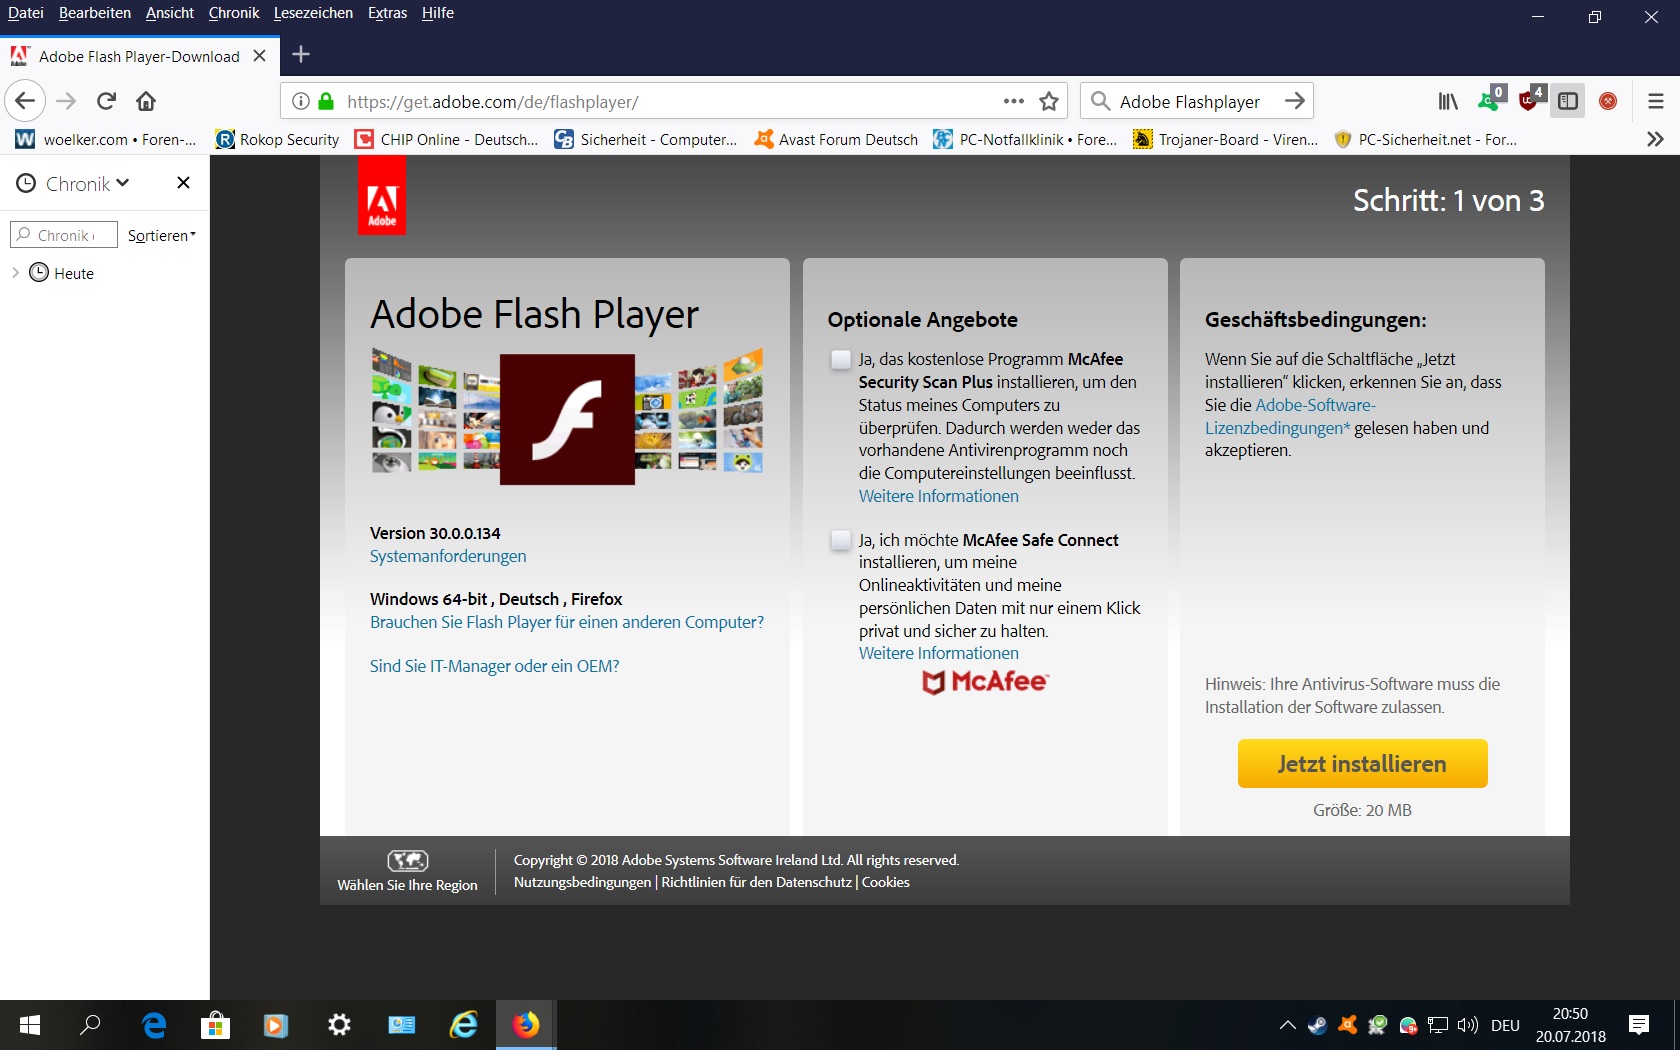Launch Microsoft Edge from taskbar

coord(155,1025)
